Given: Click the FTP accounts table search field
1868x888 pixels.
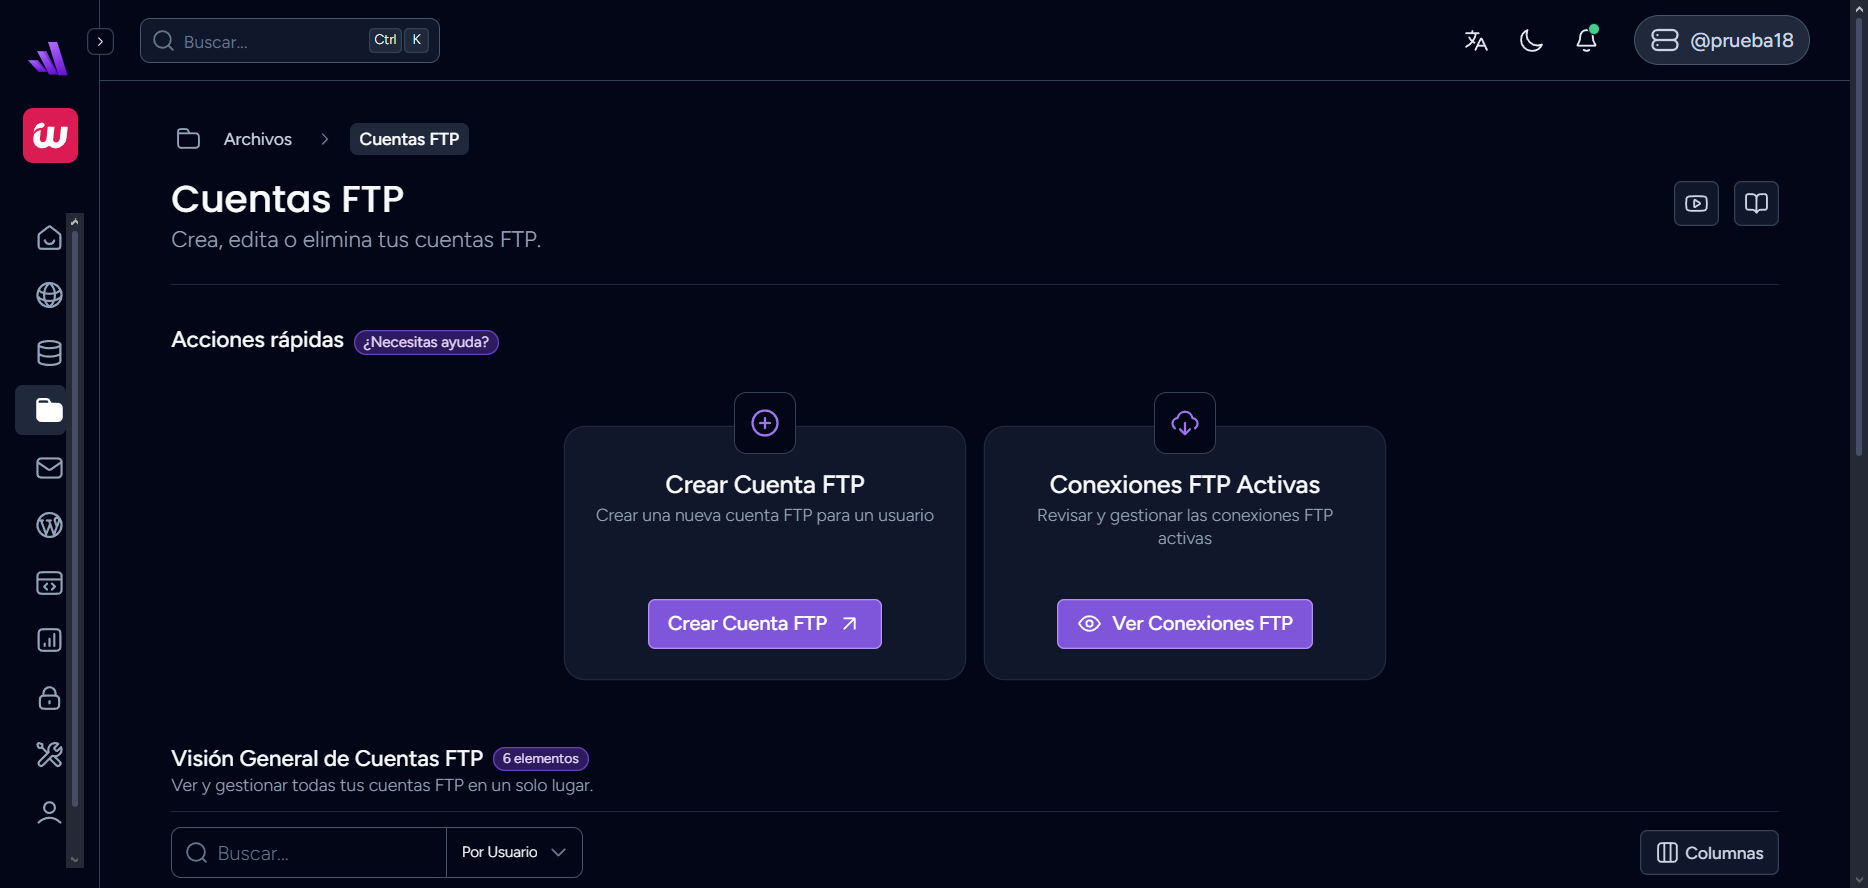Looking at the screenshot, I should coord(310,853).
